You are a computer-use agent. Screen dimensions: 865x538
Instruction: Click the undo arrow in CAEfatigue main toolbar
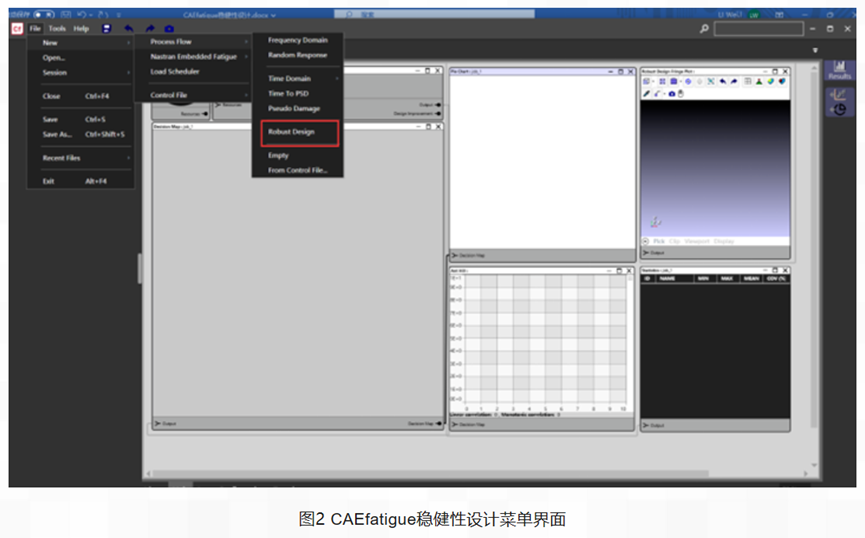pos(129,28)
